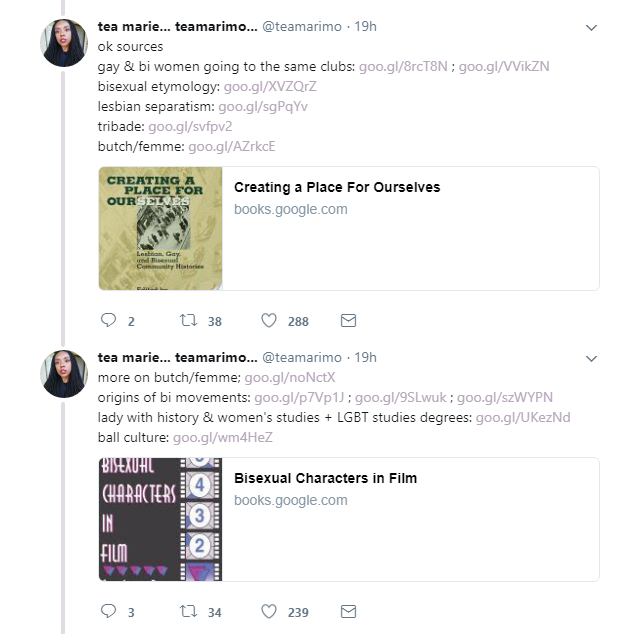Expand the first tweet's options chevron
The height and width of the screenshot is (634, 640).
click(x=591, y=27)
